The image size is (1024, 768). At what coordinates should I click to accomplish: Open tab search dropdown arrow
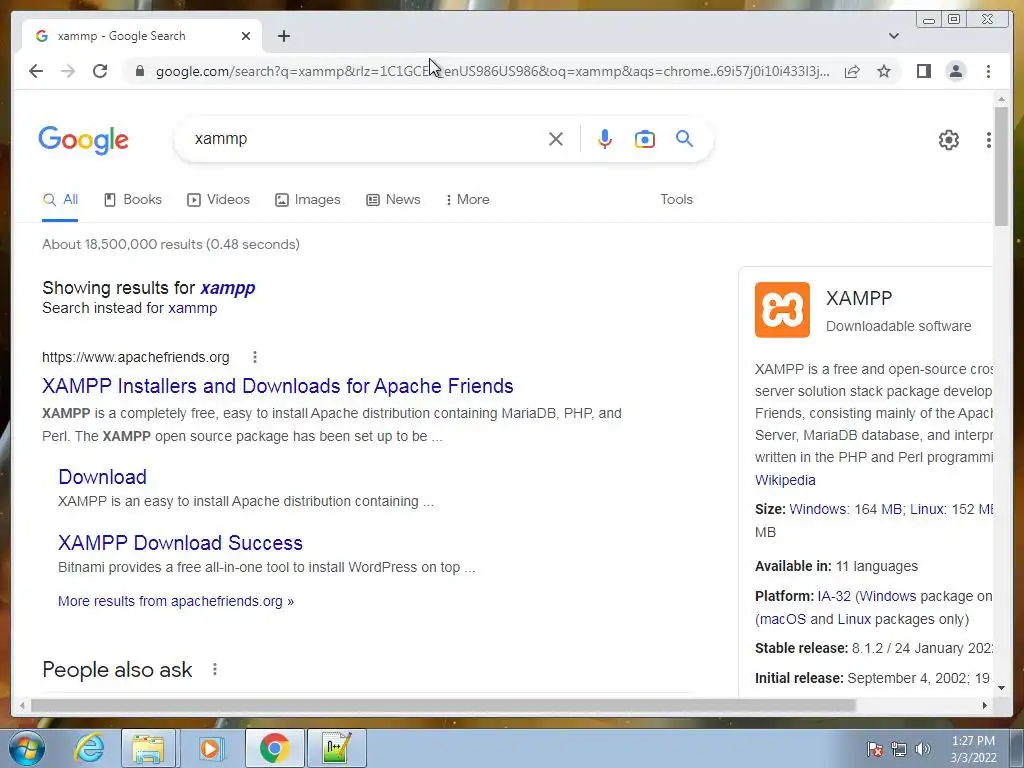click(x=893, y=36)
